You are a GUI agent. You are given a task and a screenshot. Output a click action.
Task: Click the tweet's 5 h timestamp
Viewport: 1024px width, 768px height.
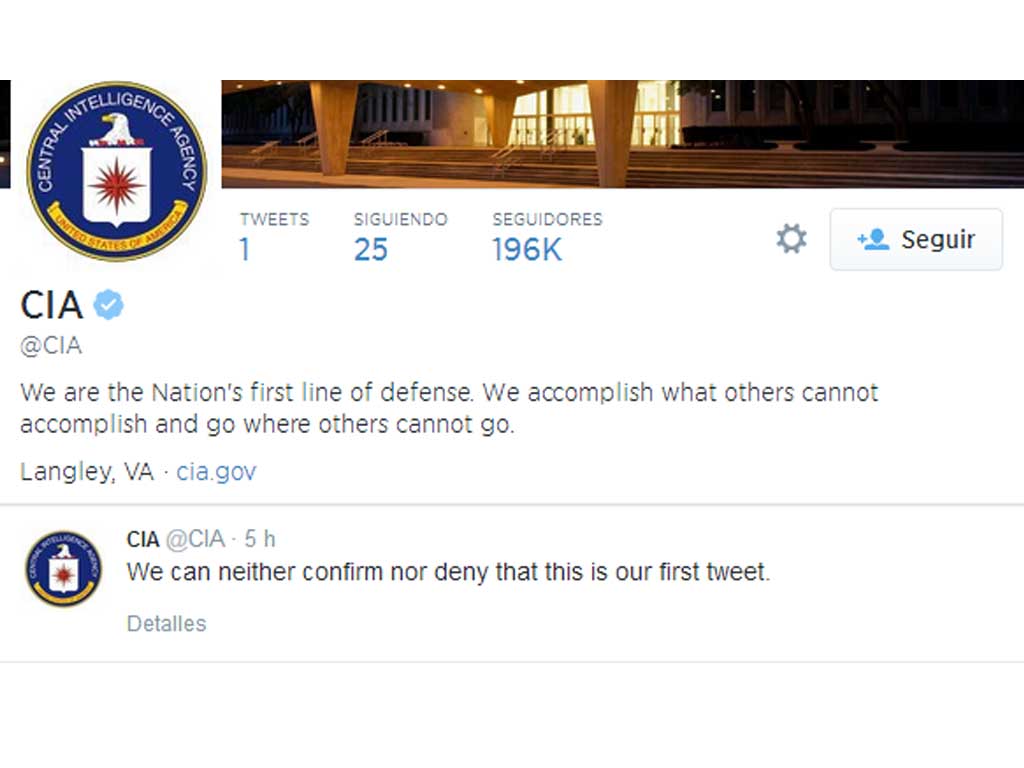tap(260, 540)
